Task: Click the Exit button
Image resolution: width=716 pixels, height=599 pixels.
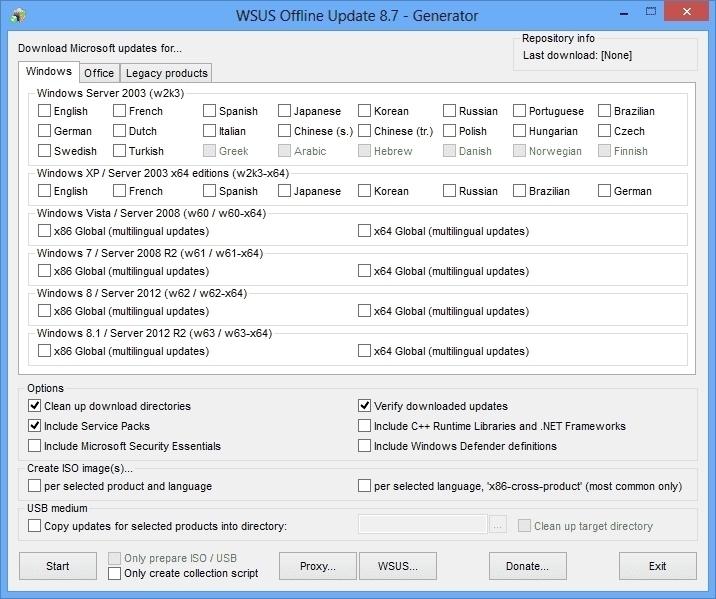Action: 658,566
